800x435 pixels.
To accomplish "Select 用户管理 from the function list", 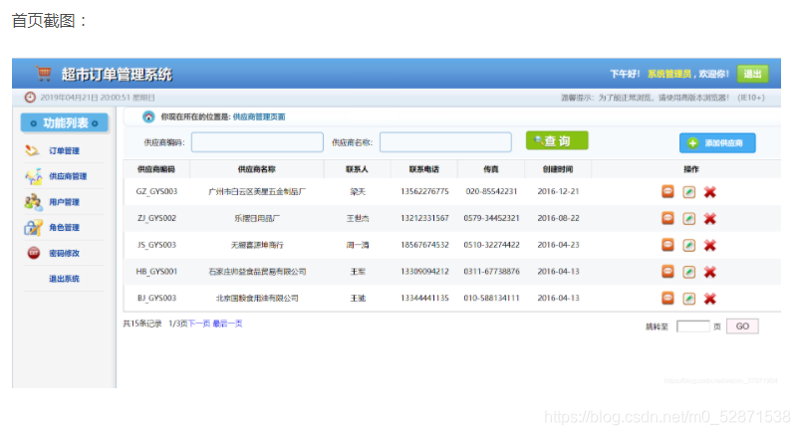I will click(x=64, y=202).
